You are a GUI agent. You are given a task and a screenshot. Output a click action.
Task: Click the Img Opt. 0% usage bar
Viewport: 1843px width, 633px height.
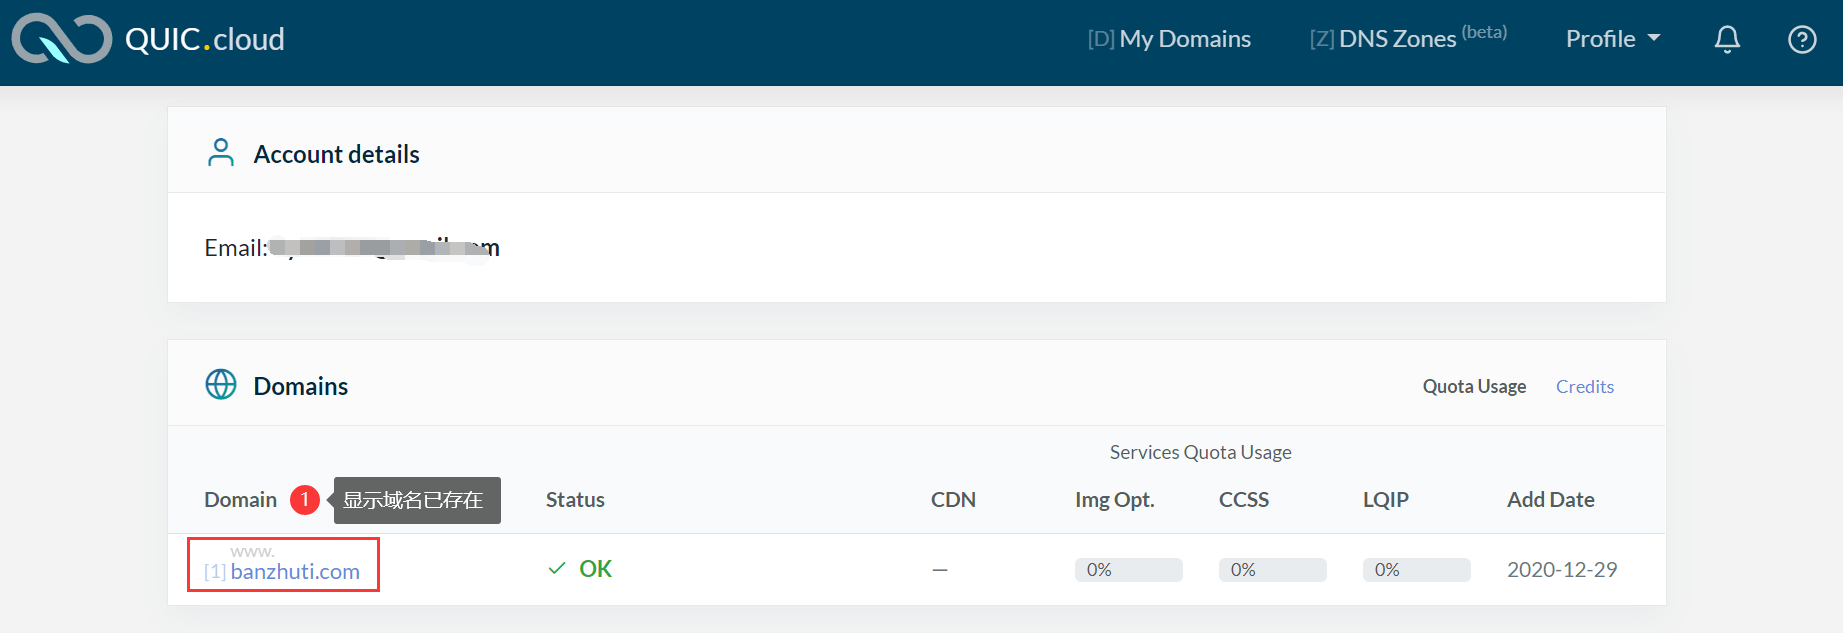1129,570
